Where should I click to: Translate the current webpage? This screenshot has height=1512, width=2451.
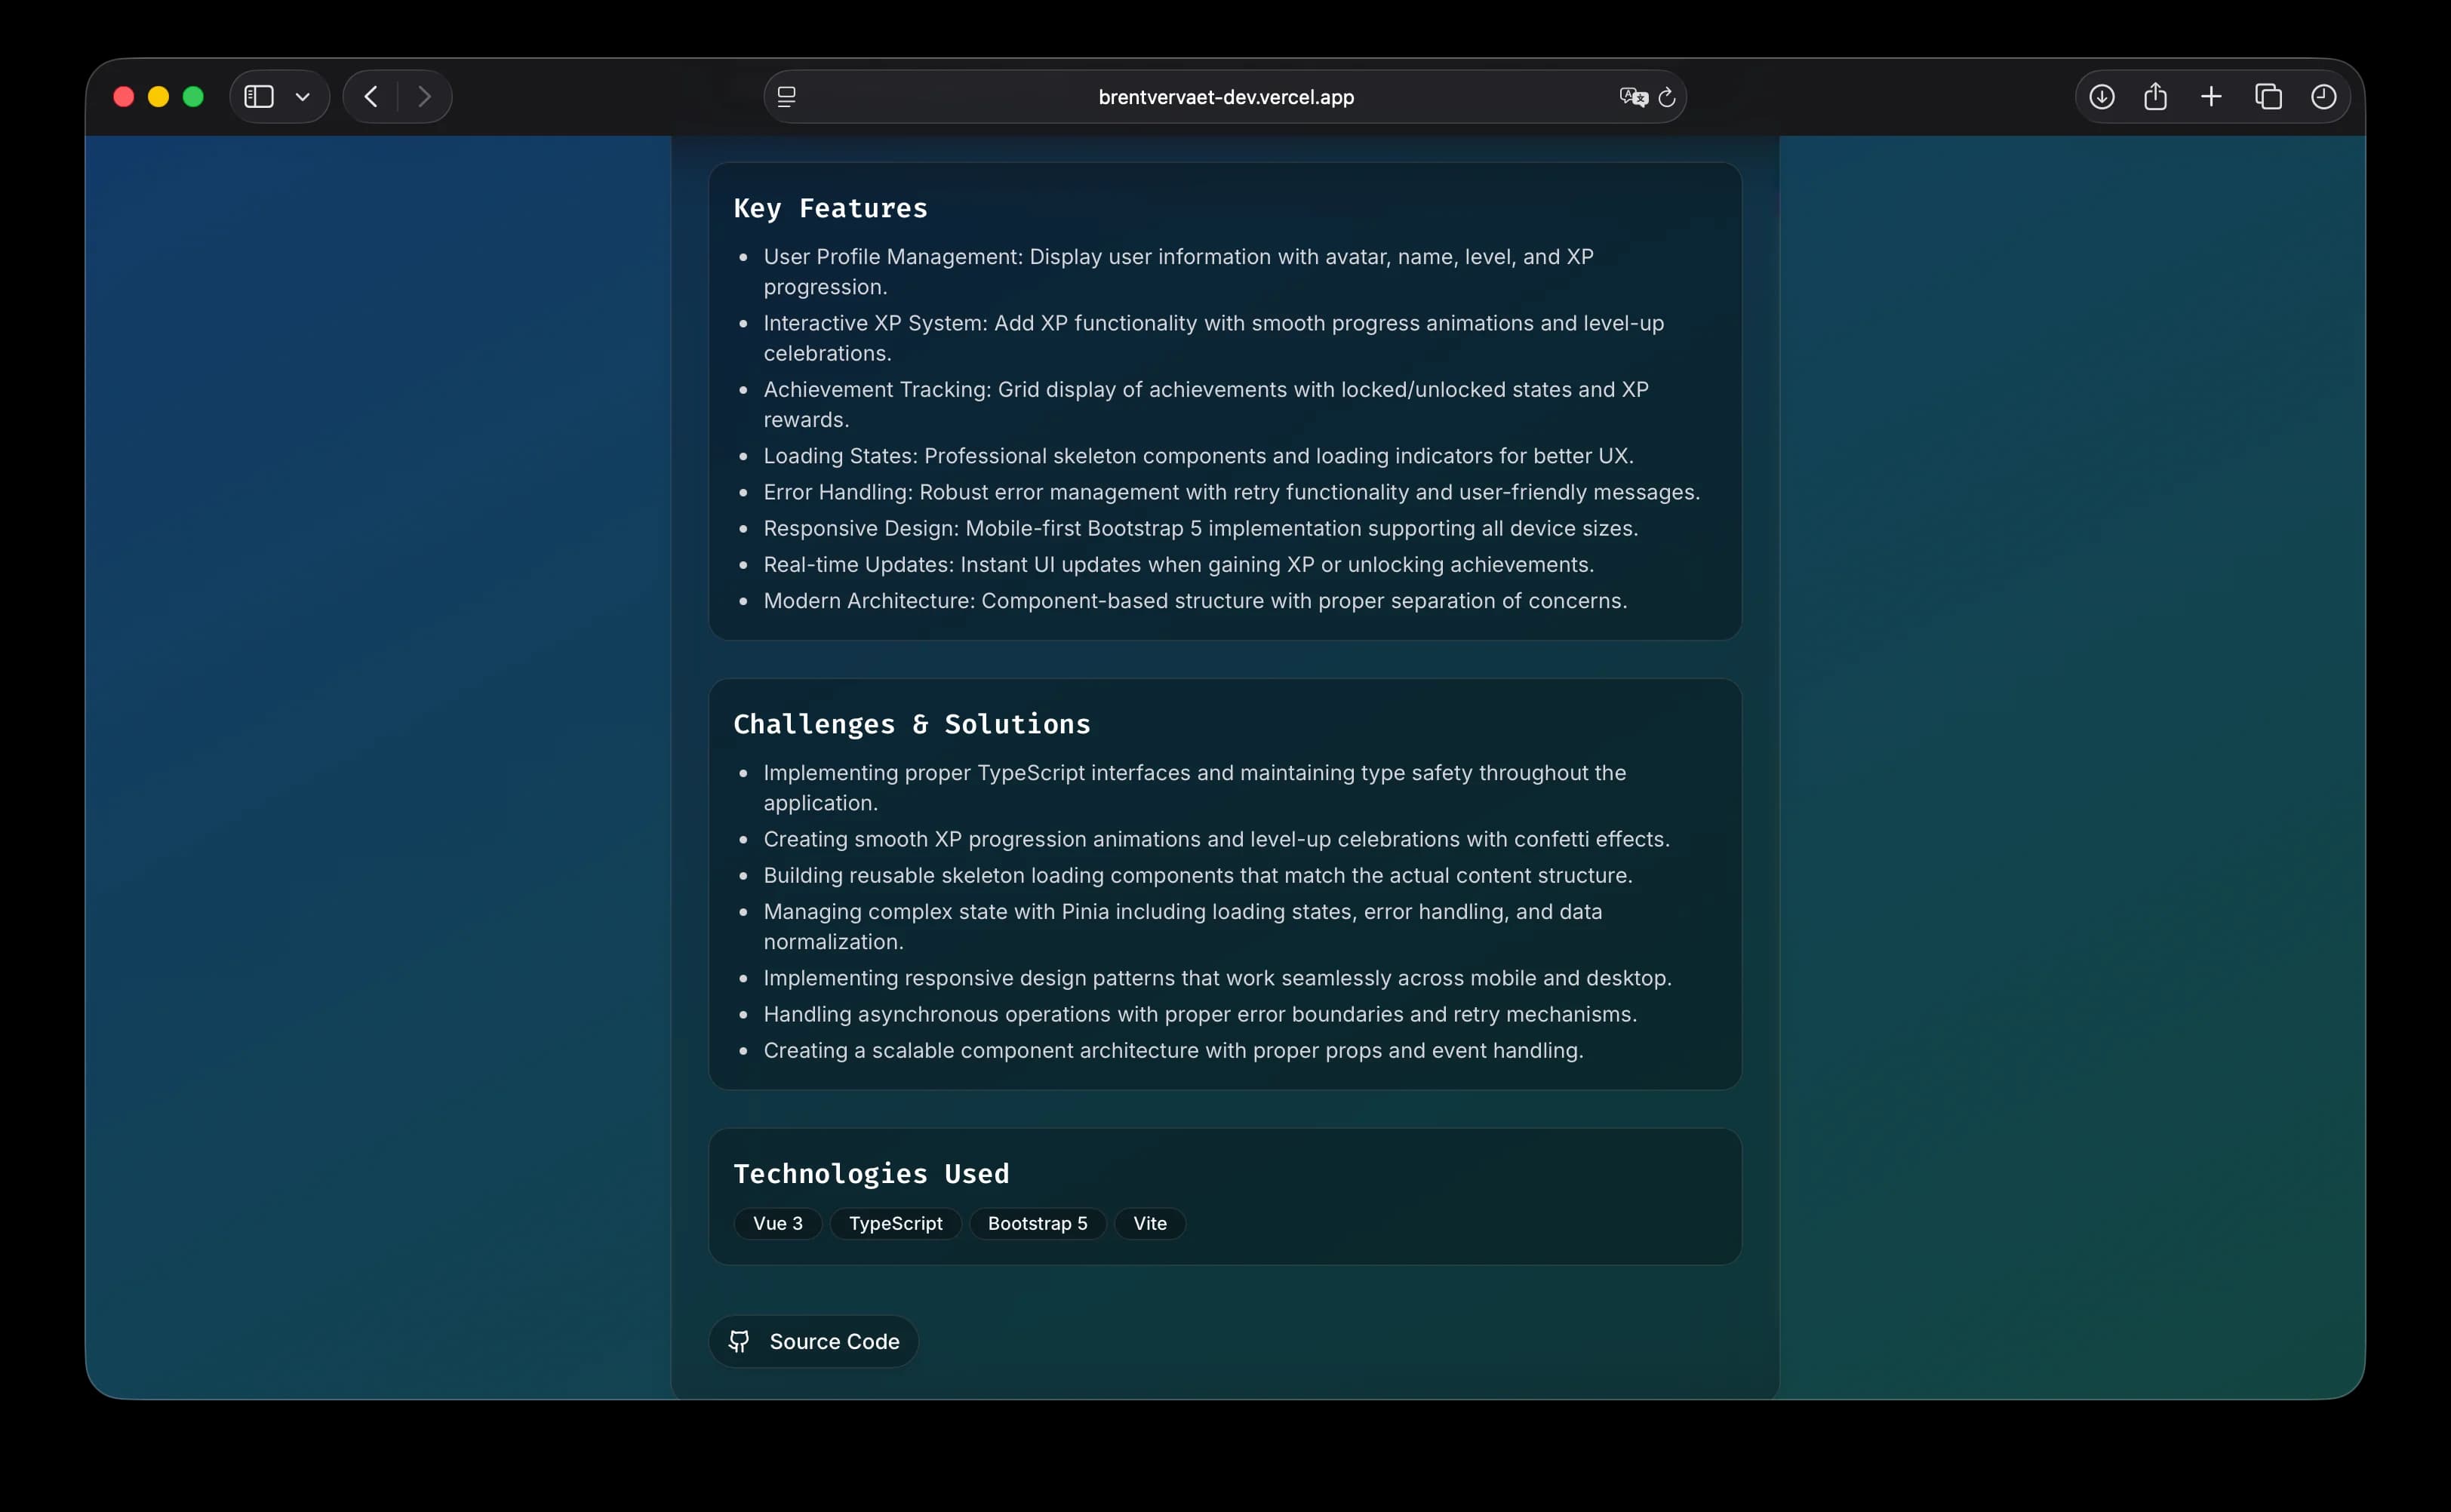point(1632,96)
